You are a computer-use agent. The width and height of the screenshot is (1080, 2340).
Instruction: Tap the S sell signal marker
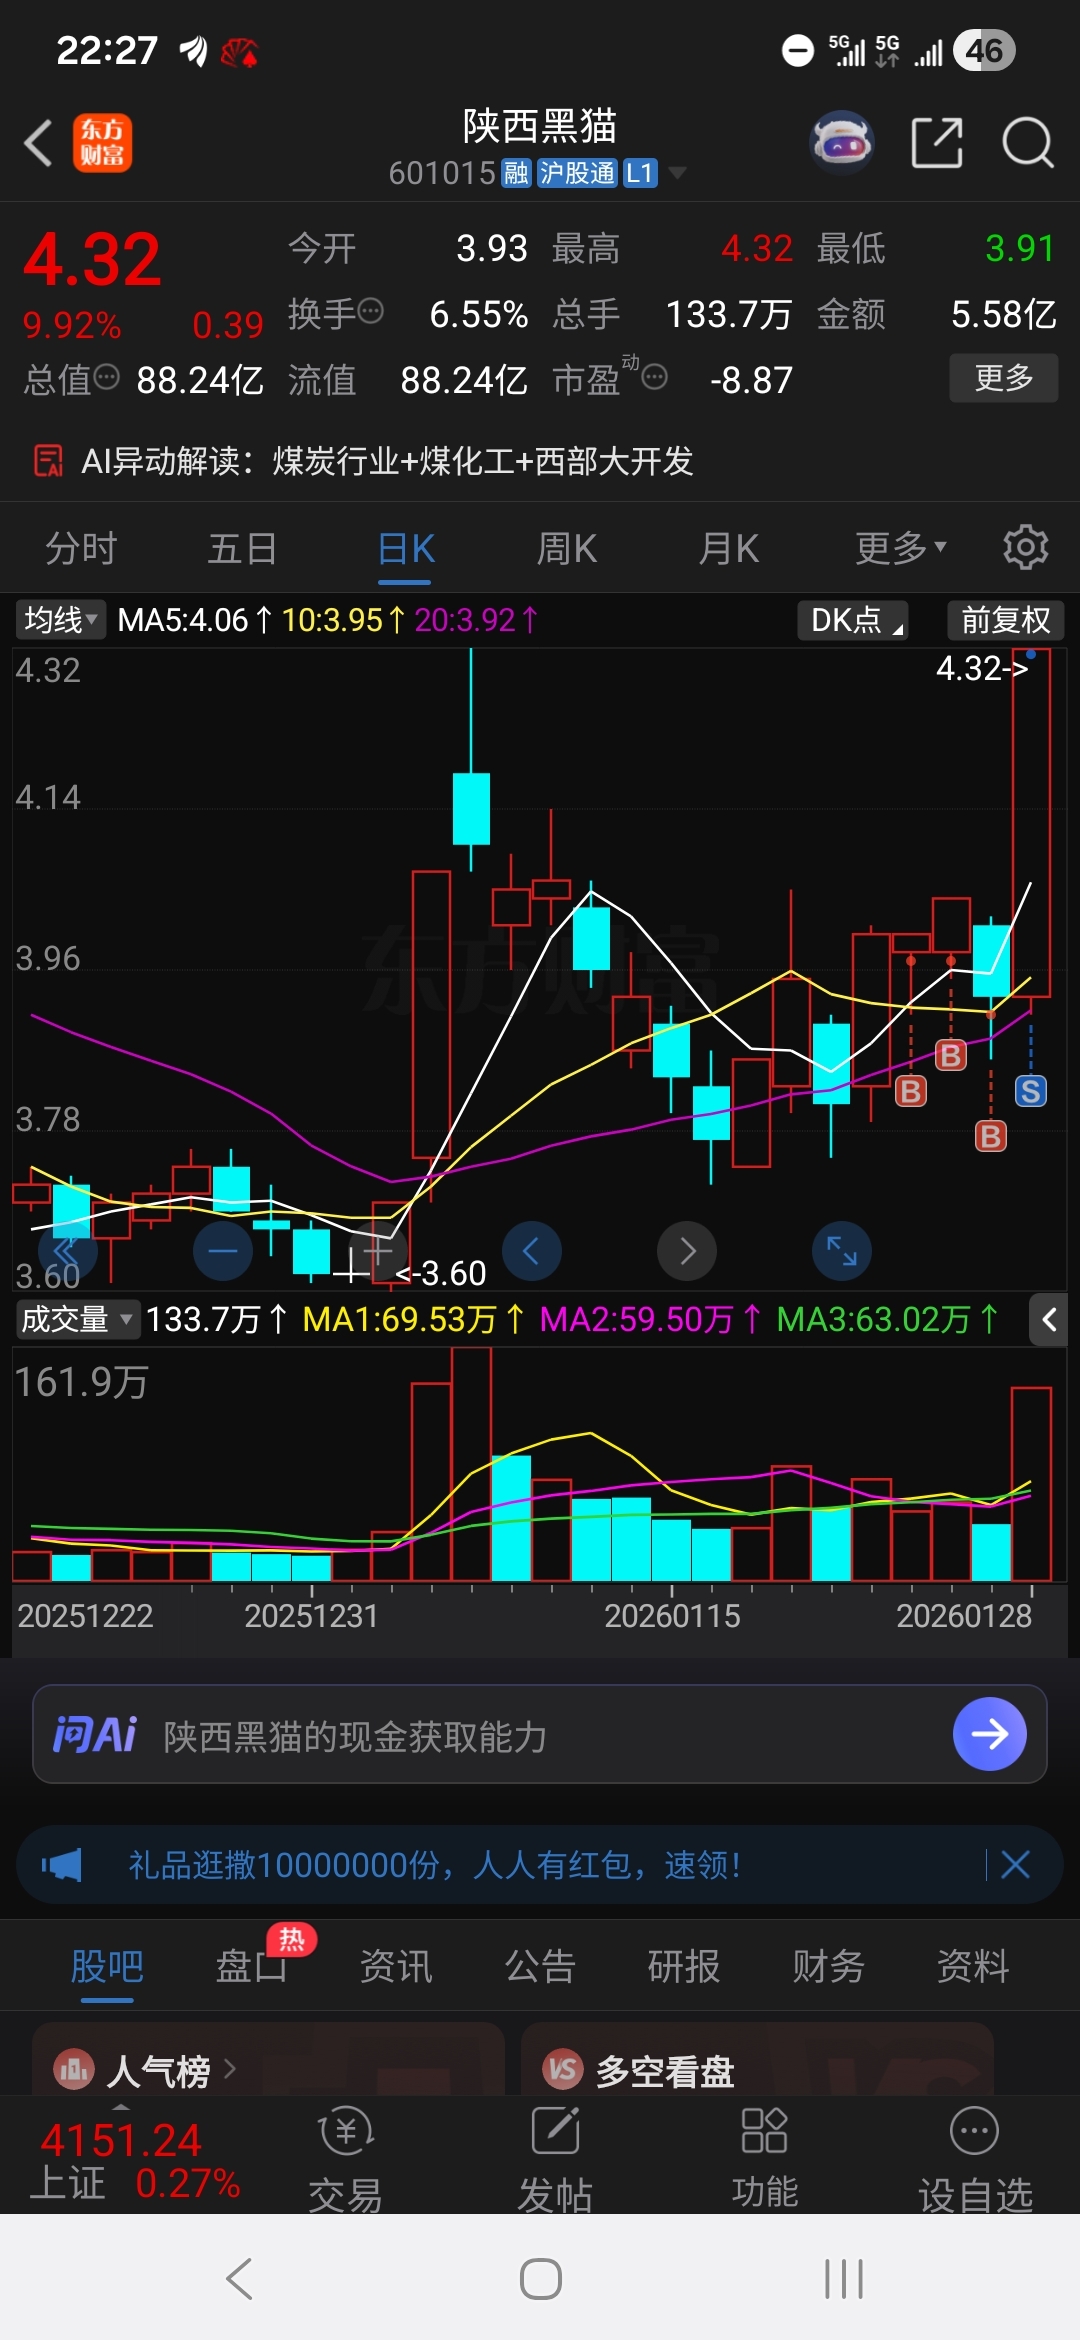coord(1031,1091)
